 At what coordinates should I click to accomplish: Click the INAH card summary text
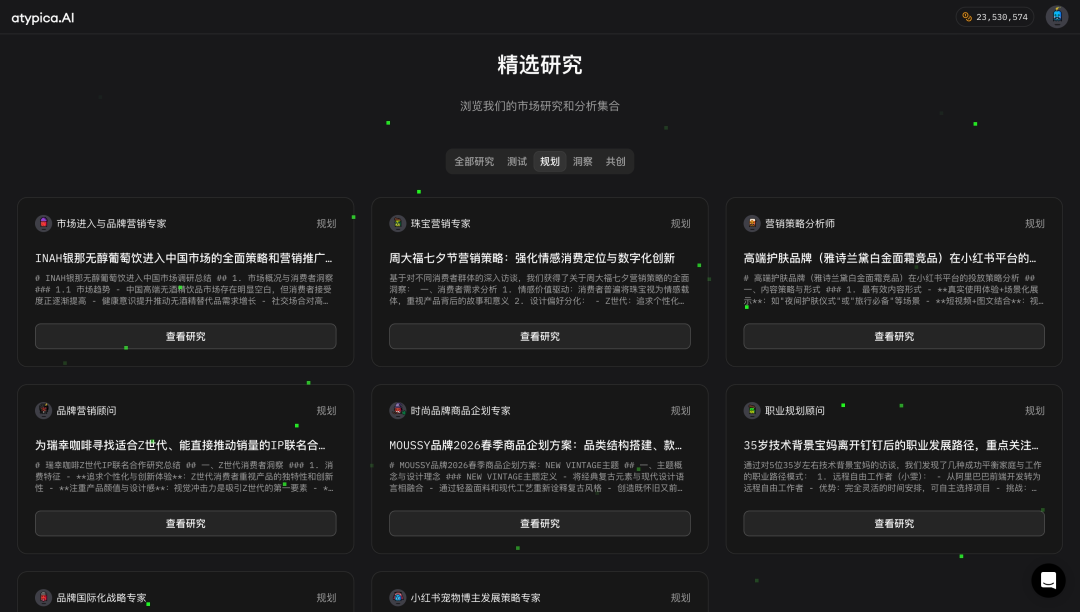point(184,290)
